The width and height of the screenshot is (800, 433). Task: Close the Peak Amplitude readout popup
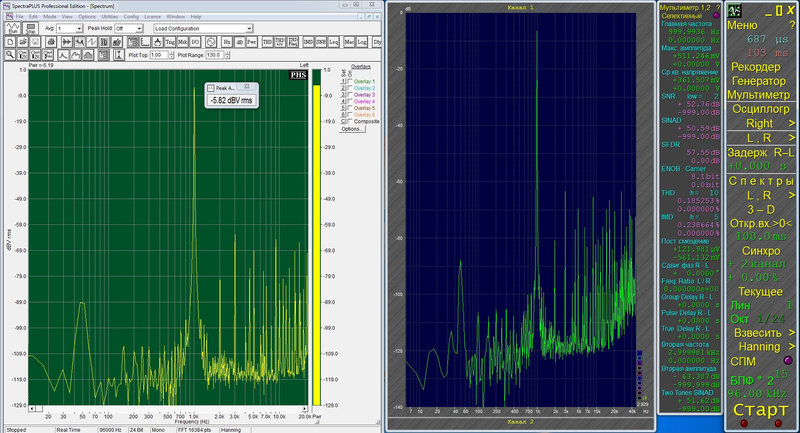tap(246, 87)
